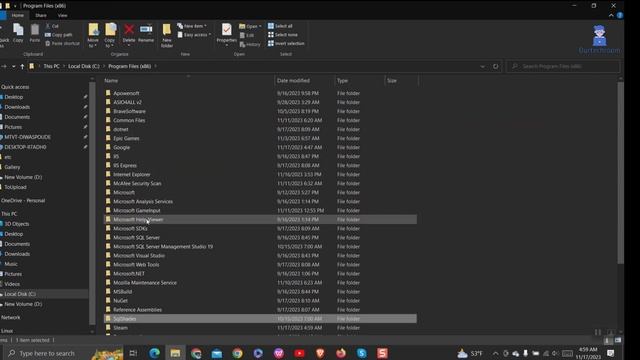
Task: Click the Edit command in Open group
Action: [247, 35]
